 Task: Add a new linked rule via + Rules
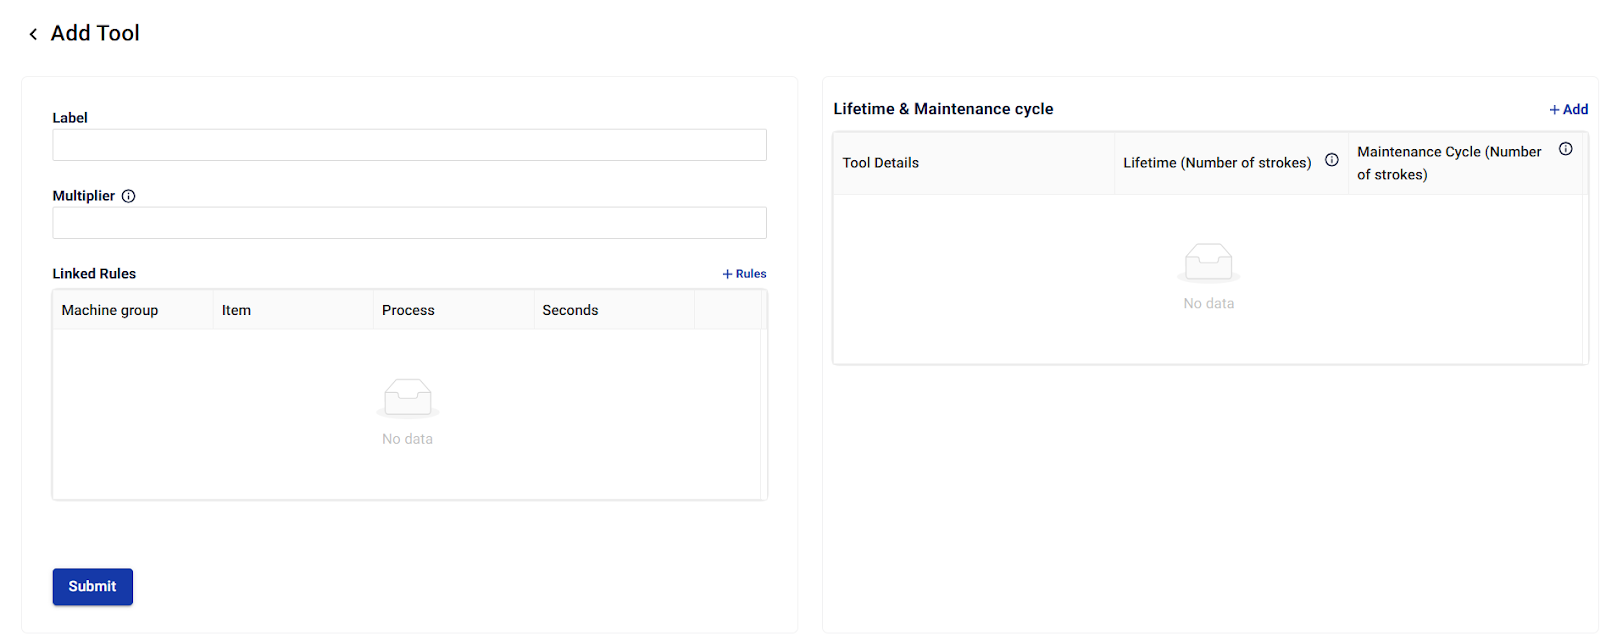tap(744, 274)
